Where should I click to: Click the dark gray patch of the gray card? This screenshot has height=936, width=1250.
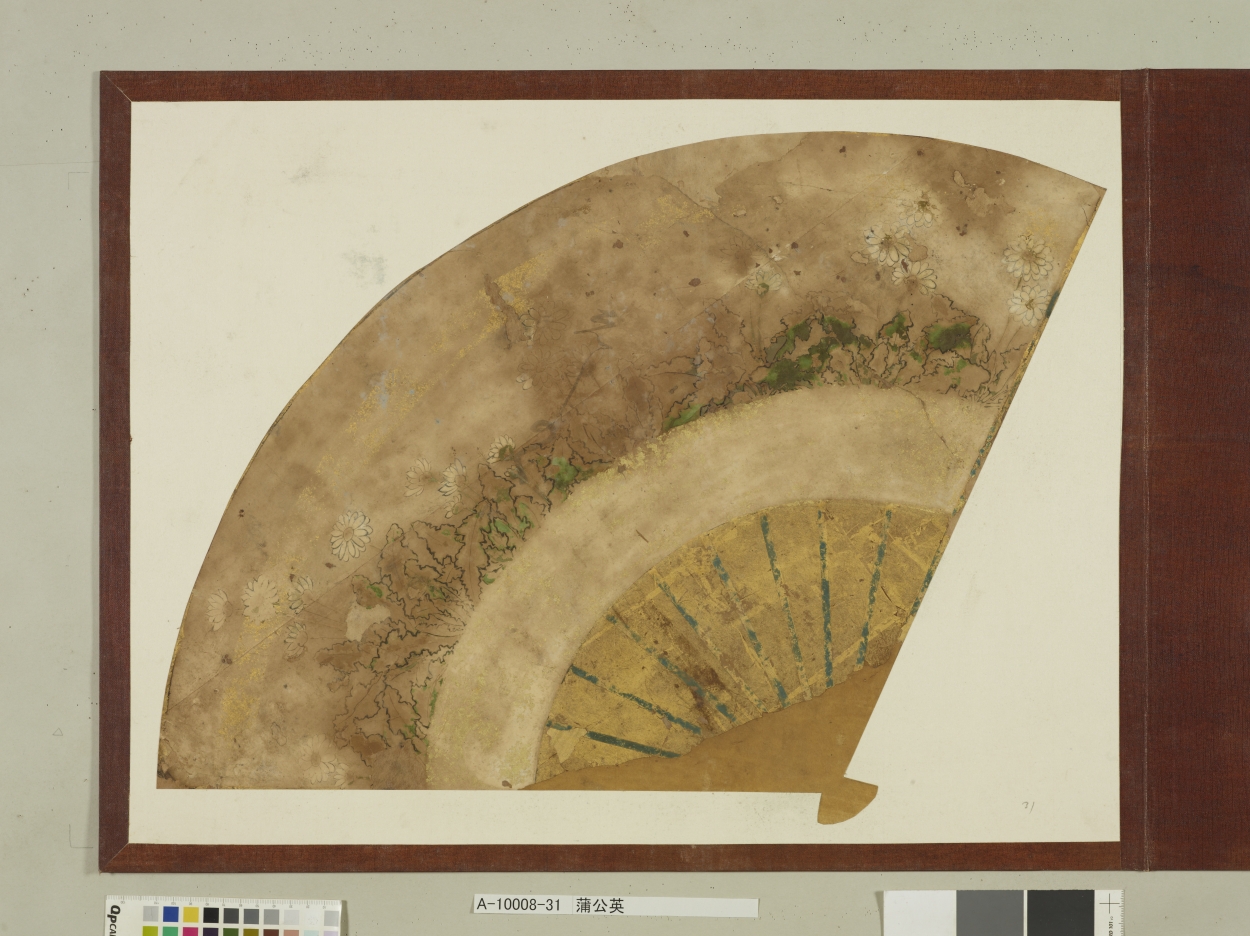(1060, 913)
